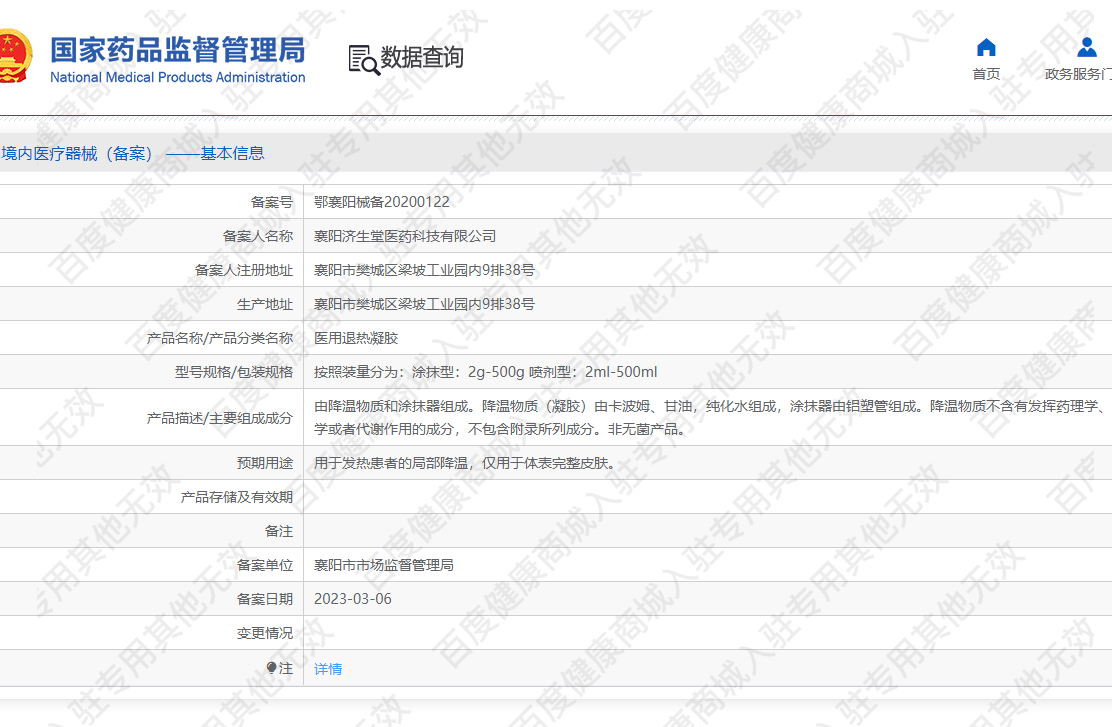
Task: Go to 首页 via the house icon
Action: click(x=986, y=48)
